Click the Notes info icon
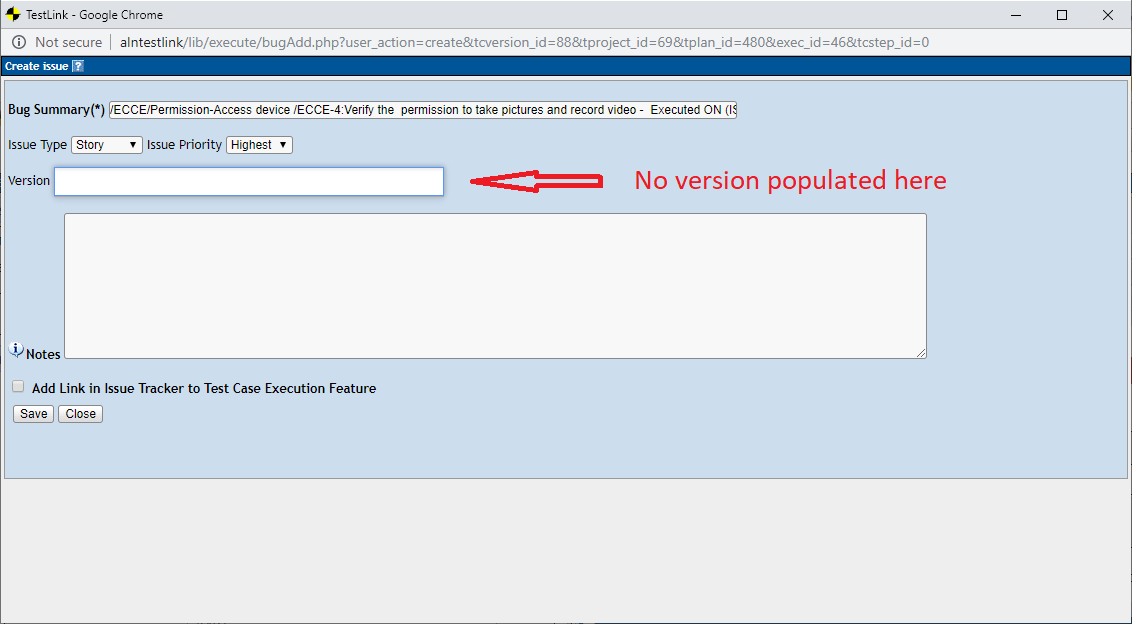1132x624 pixels. click(16, 350)
